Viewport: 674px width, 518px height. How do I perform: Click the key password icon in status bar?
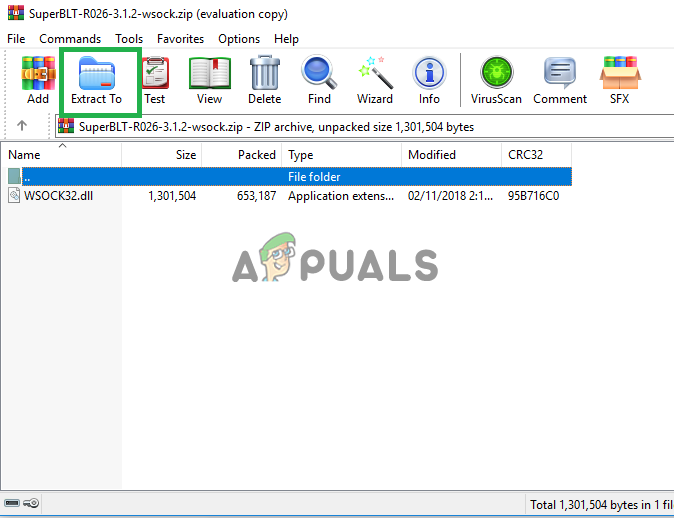31,503
